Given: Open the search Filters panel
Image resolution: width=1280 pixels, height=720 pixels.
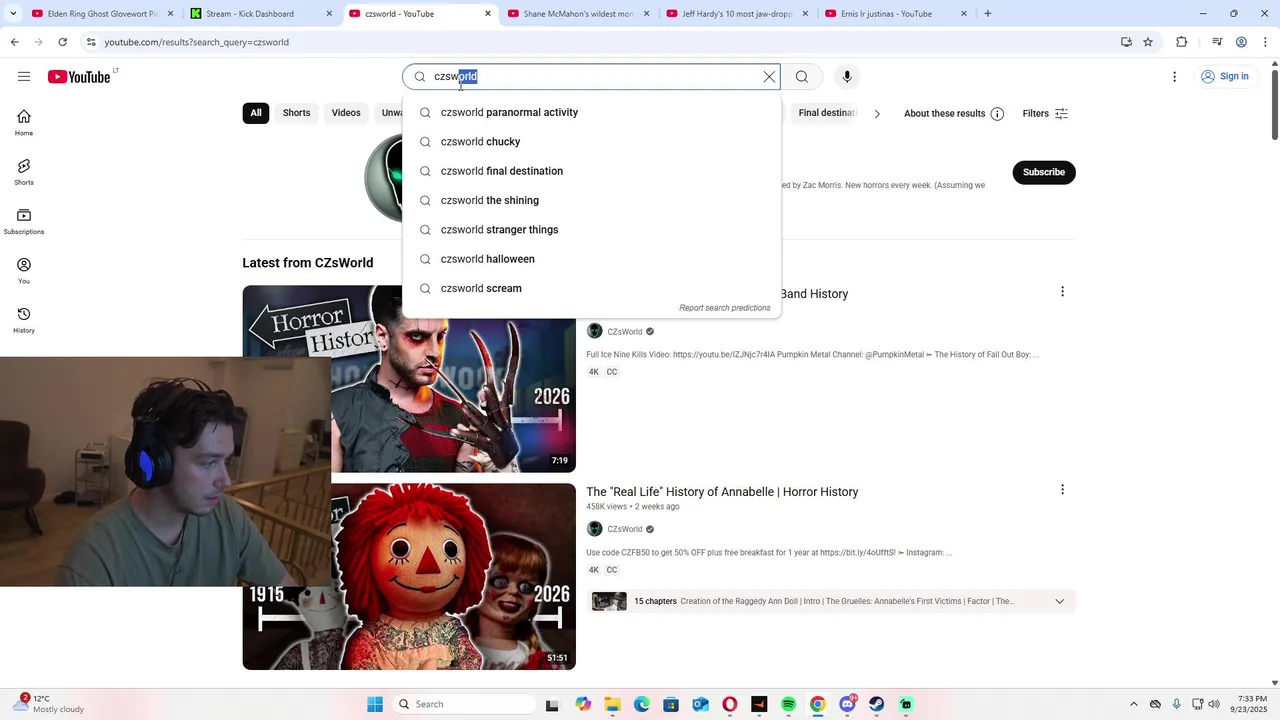Looking at the screenshot, I should pyautogui.click(x=1045, y=114).
